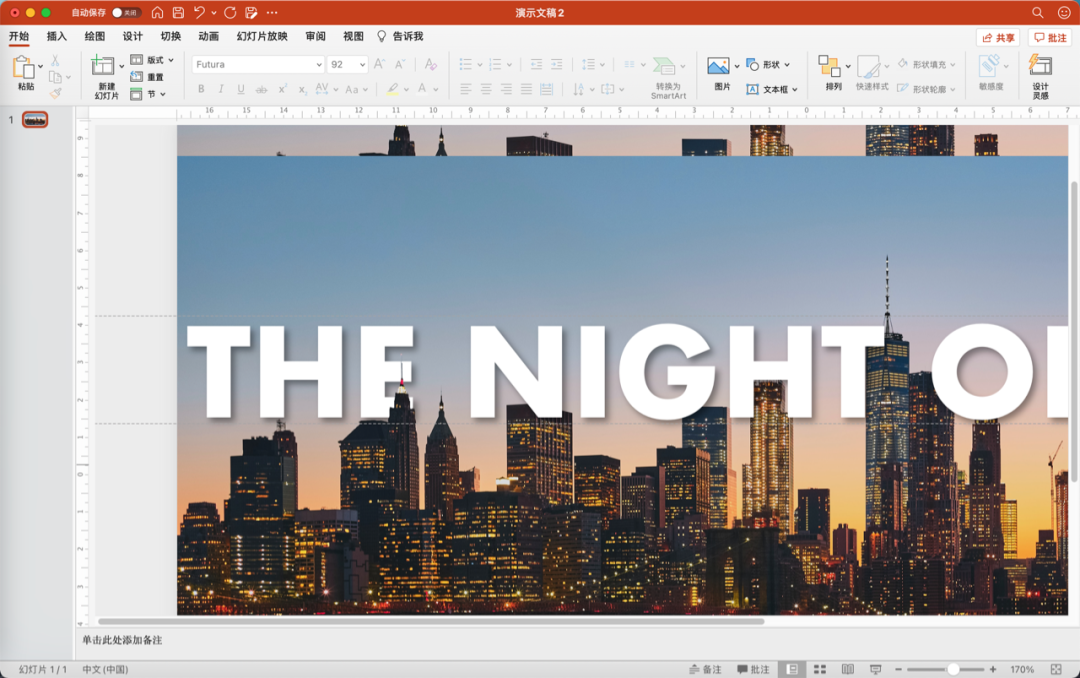Toggle the AutoSave (自动保存) switch

(x=126, y=12)
